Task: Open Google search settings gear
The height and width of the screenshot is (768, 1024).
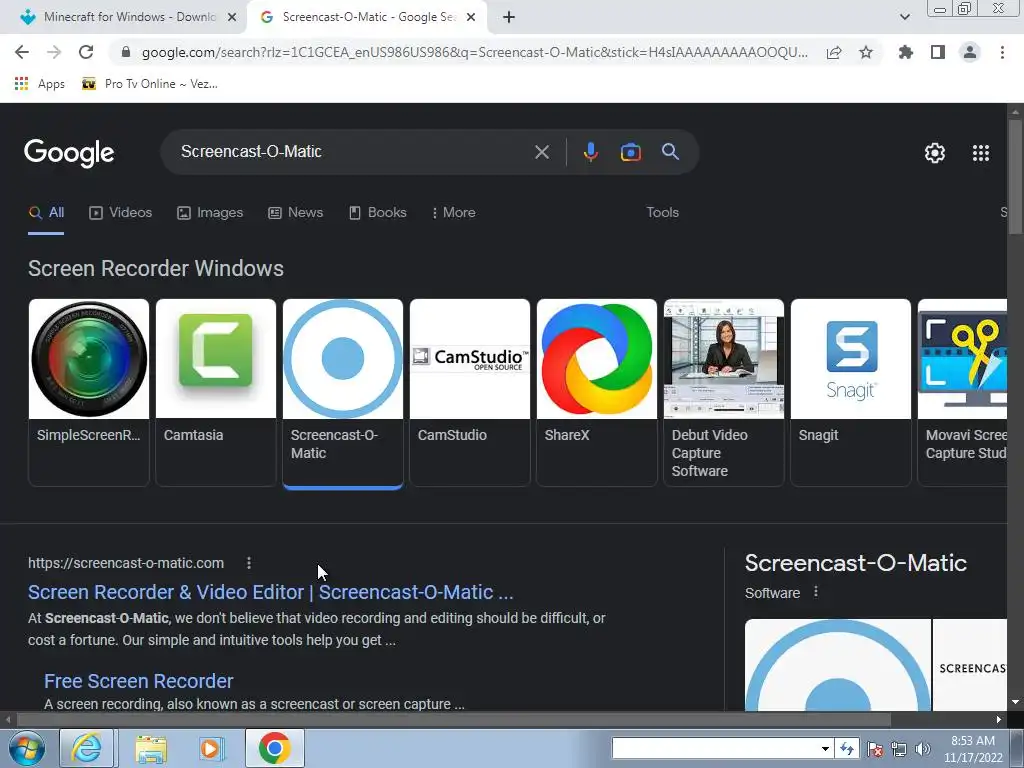Action: pyautogui.click(x=935, y=153)
